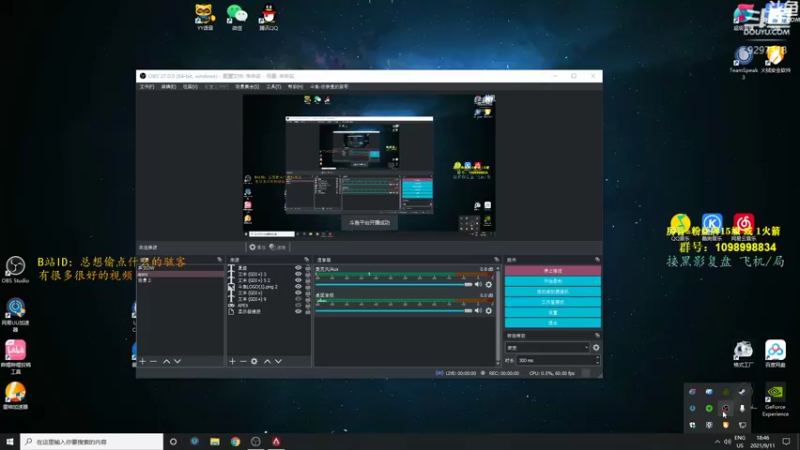Remove selected source with the minus icon
Screen dimensions: 800x450
pyautogui.click(x=243, y=361)
